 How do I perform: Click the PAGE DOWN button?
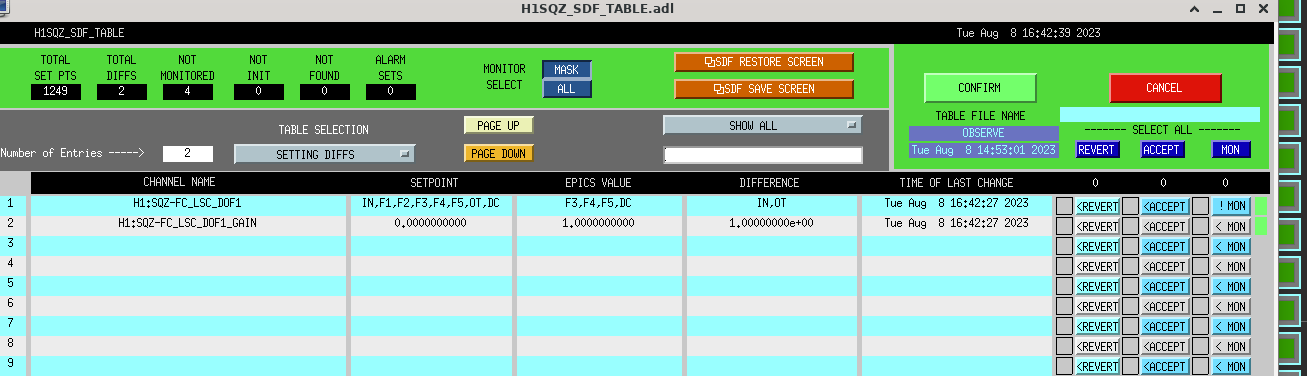498,154
